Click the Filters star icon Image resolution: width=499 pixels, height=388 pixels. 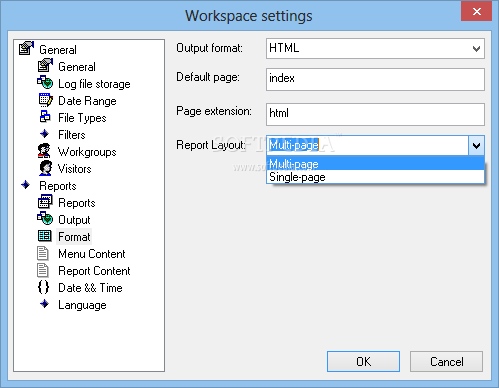(x=44, y=134)
